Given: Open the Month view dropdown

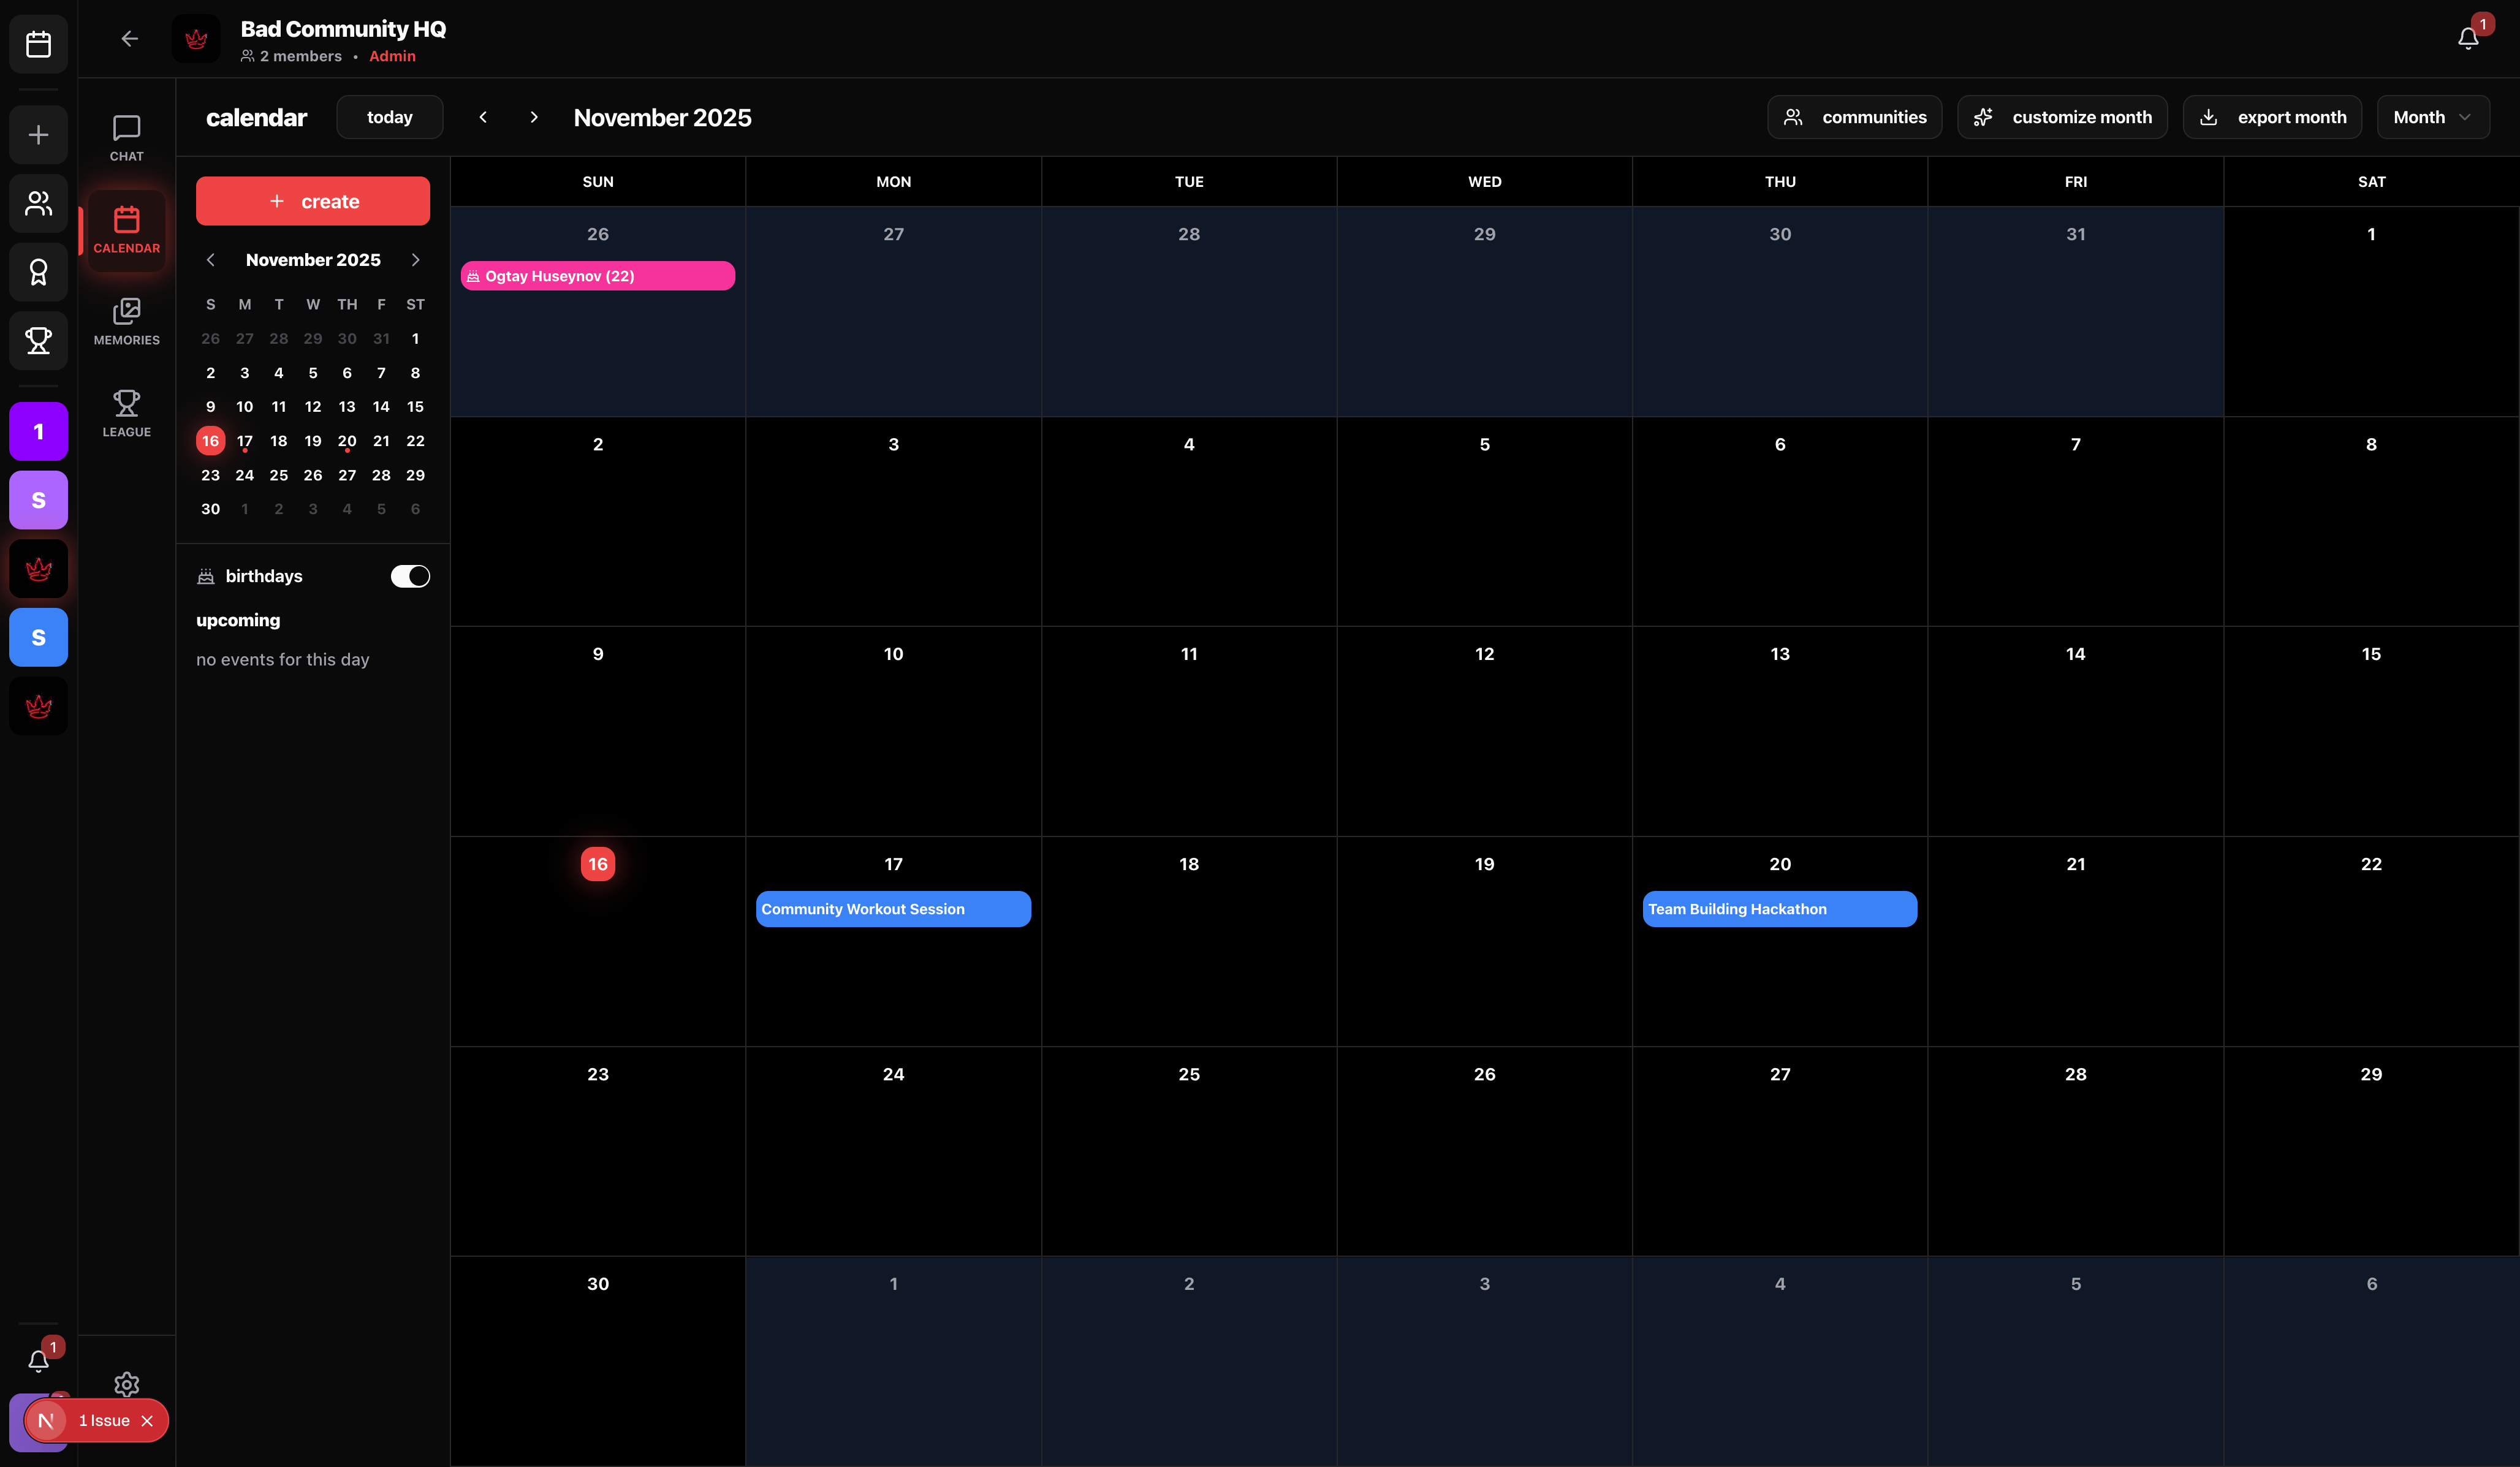Looking at the screenshot, I should [x=2432, y=117].
